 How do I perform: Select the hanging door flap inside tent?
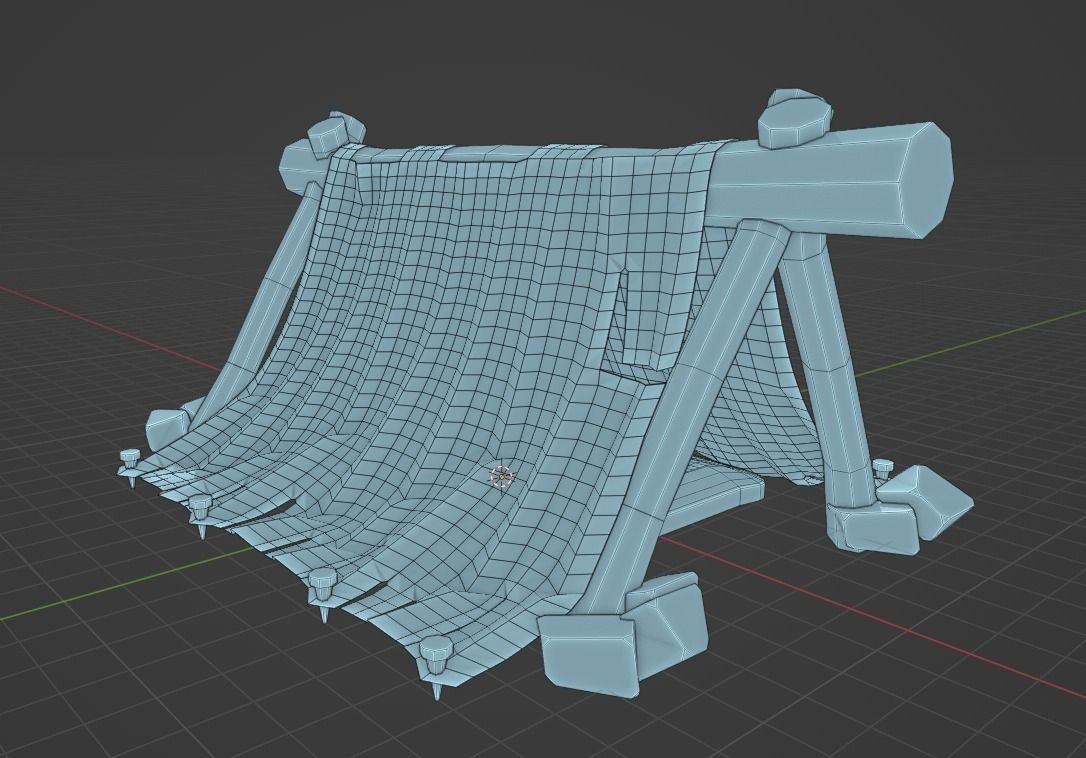(x=650, y=315)
